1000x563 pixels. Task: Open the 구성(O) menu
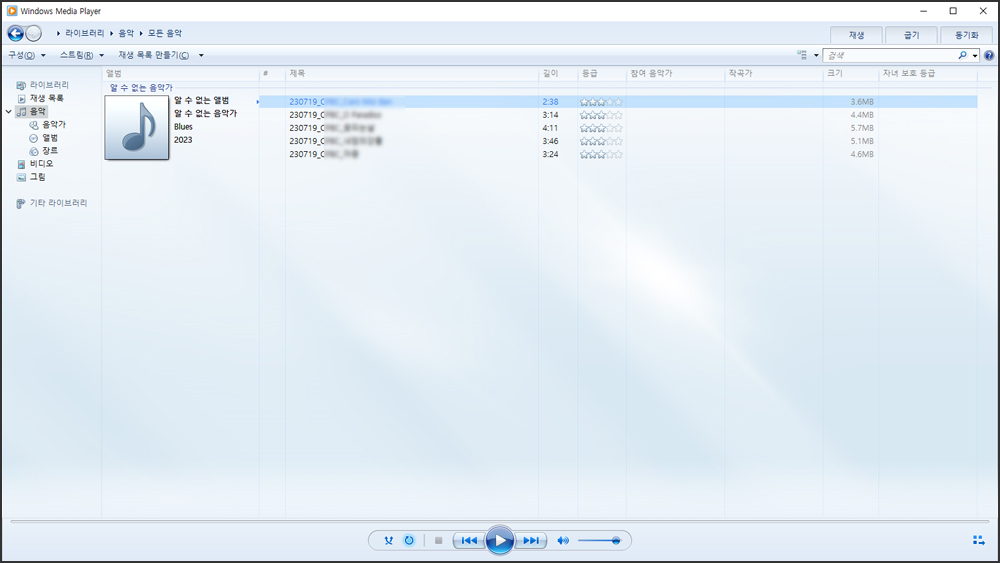coord(27,55)
